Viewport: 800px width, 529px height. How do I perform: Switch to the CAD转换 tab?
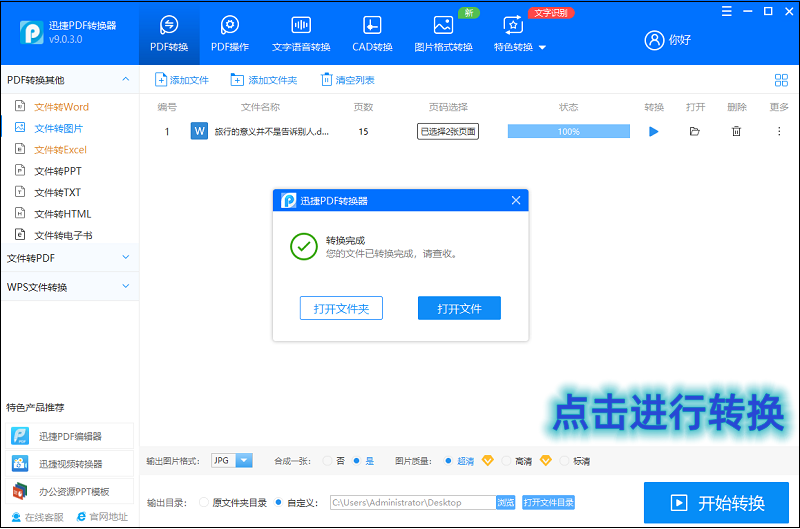(x=372, y=34)
